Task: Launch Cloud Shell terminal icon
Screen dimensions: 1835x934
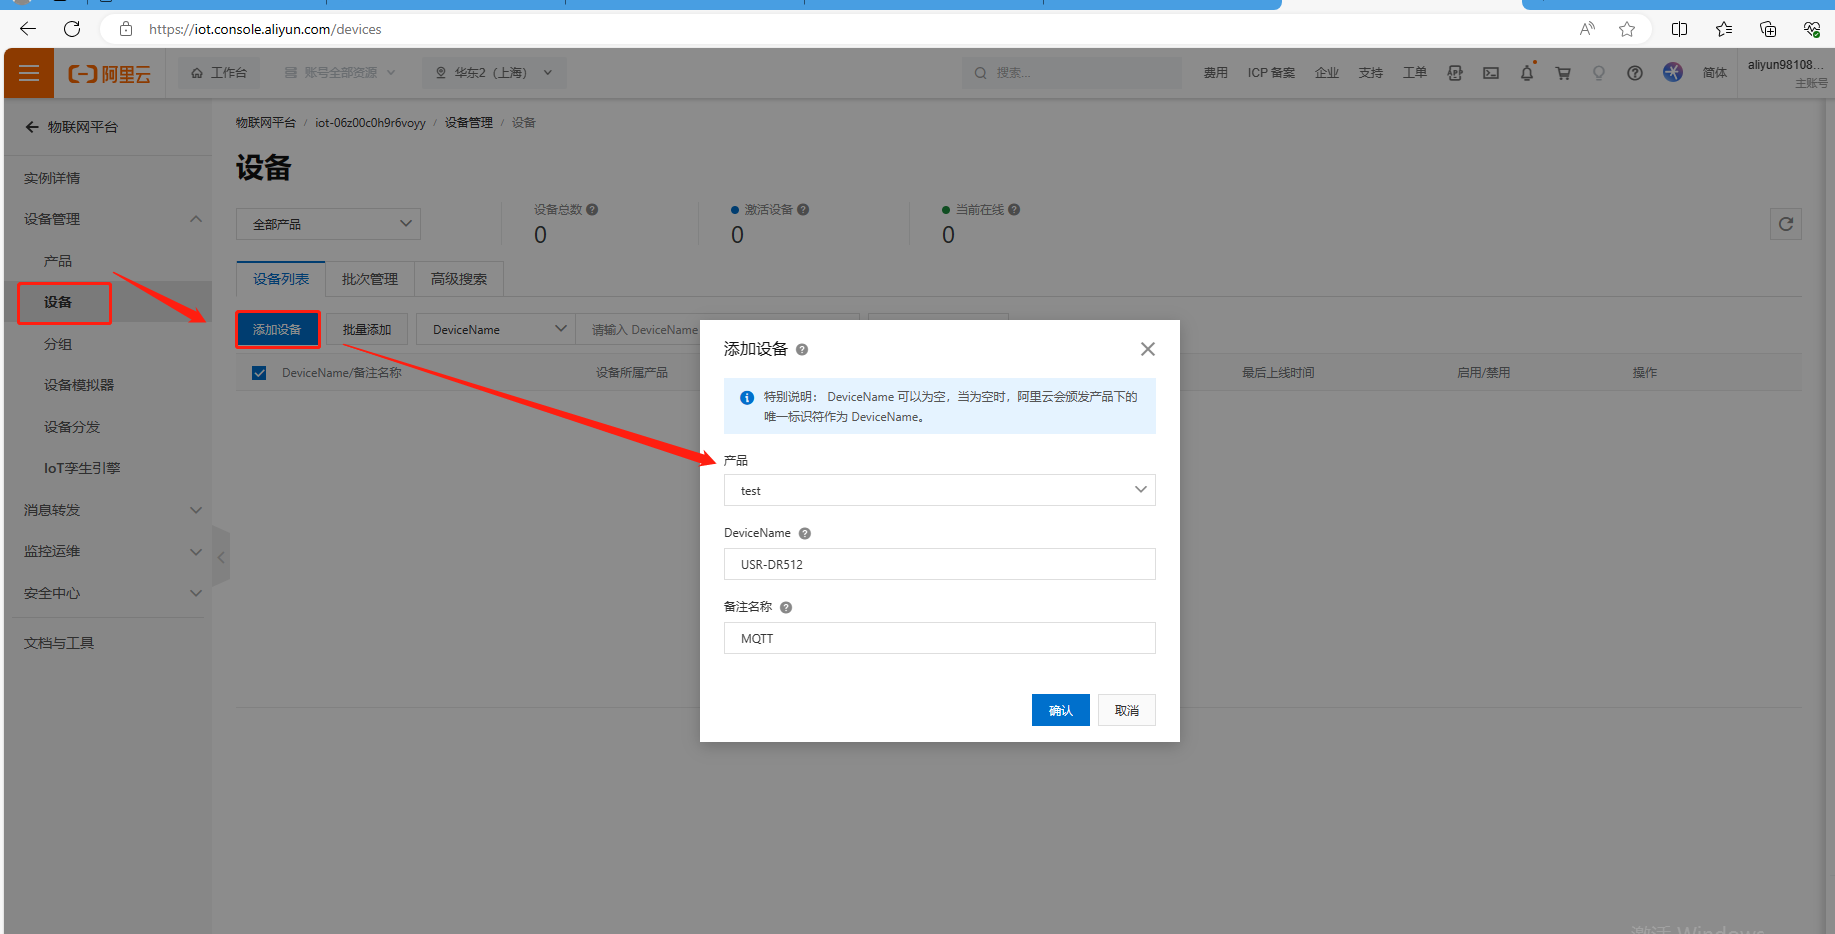Action: point(1491,73)
